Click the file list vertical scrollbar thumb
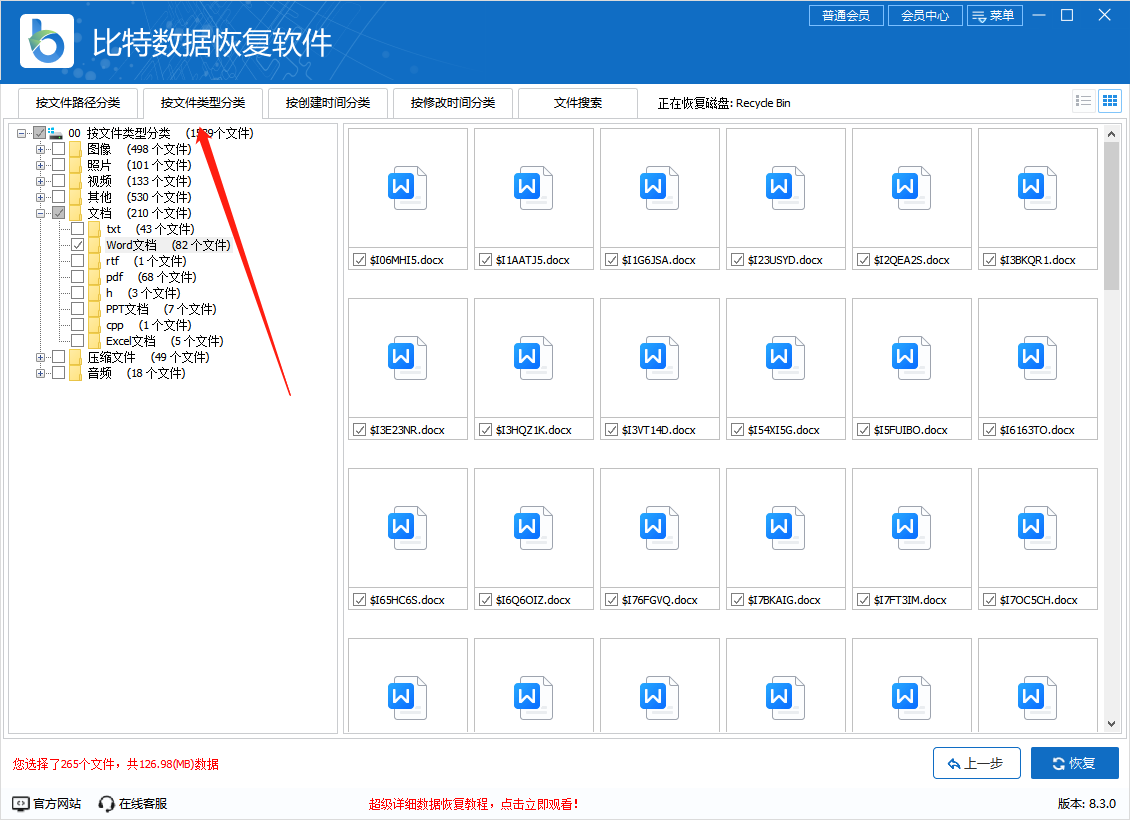 tap(1111, 216)
